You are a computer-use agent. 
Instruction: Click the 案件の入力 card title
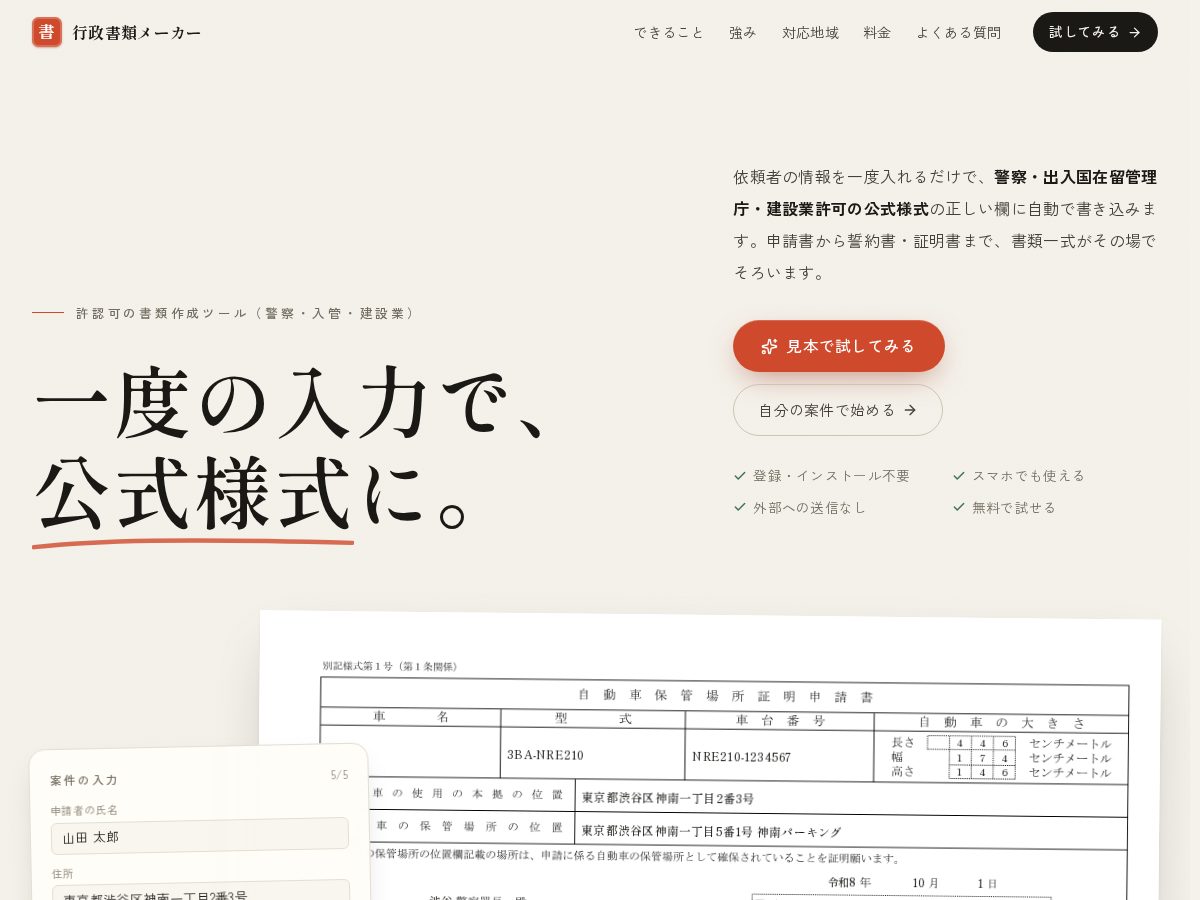tap(84, 780)
